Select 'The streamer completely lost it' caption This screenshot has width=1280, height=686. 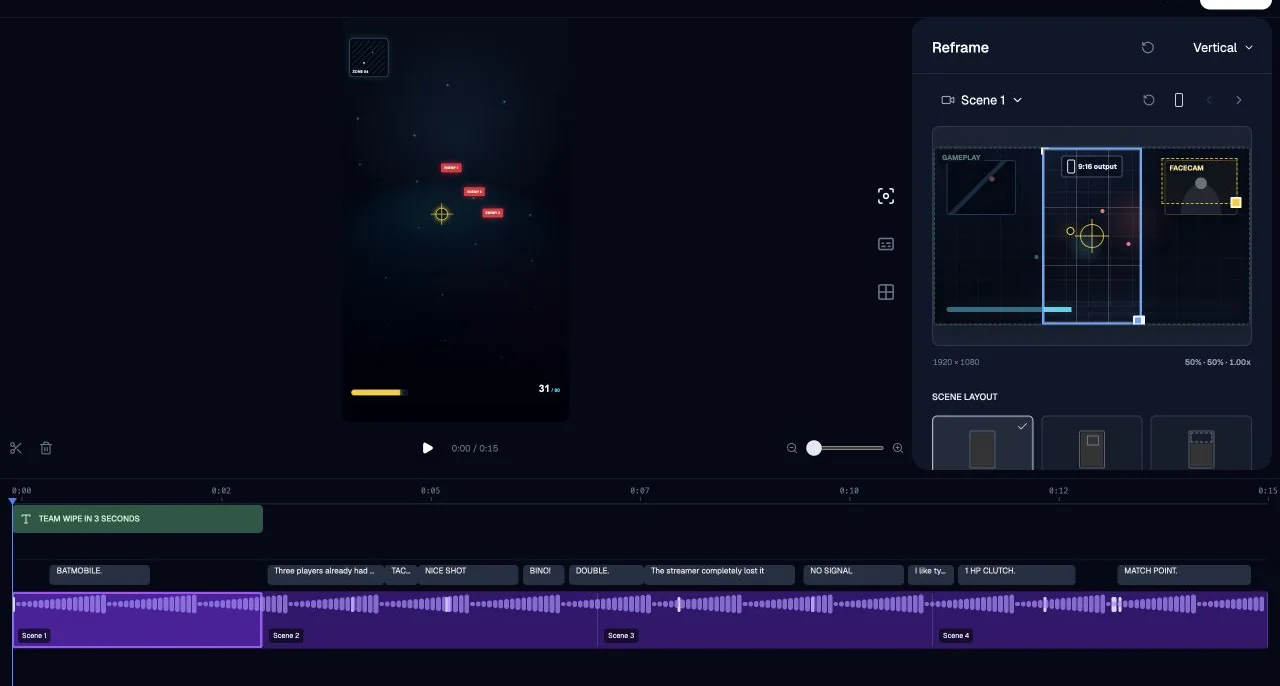pos(720,574)
